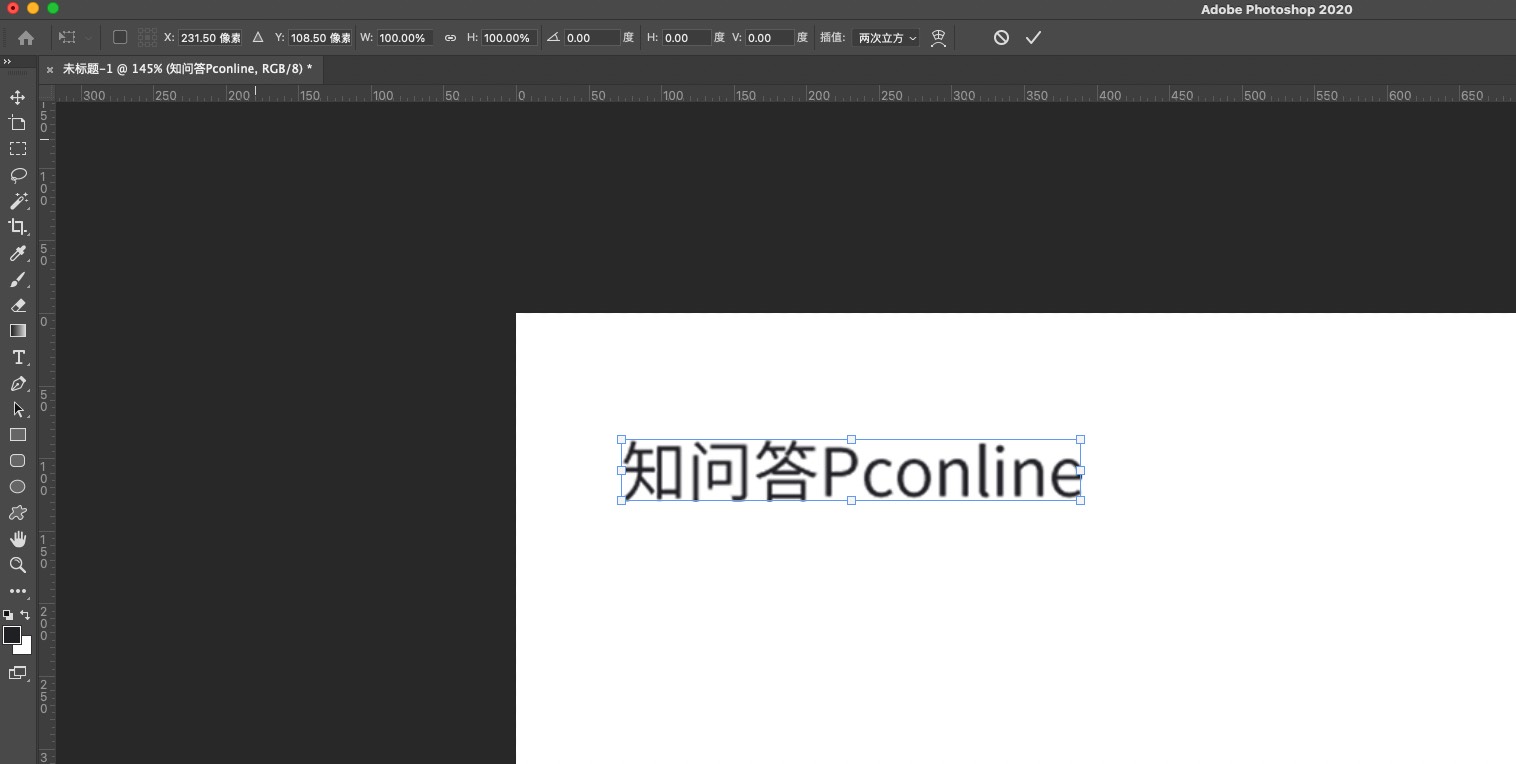Click the middle-left transform handle

[x=621, y=470]
